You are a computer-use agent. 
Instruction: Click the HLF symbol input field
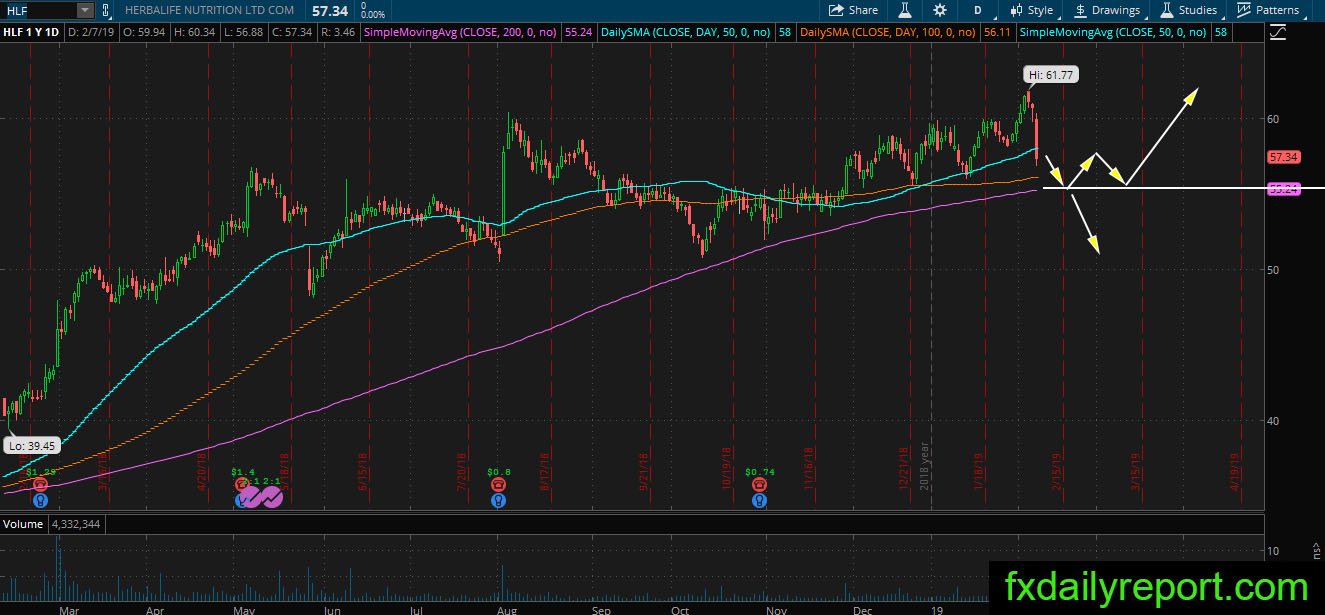(x=39, y=10)
